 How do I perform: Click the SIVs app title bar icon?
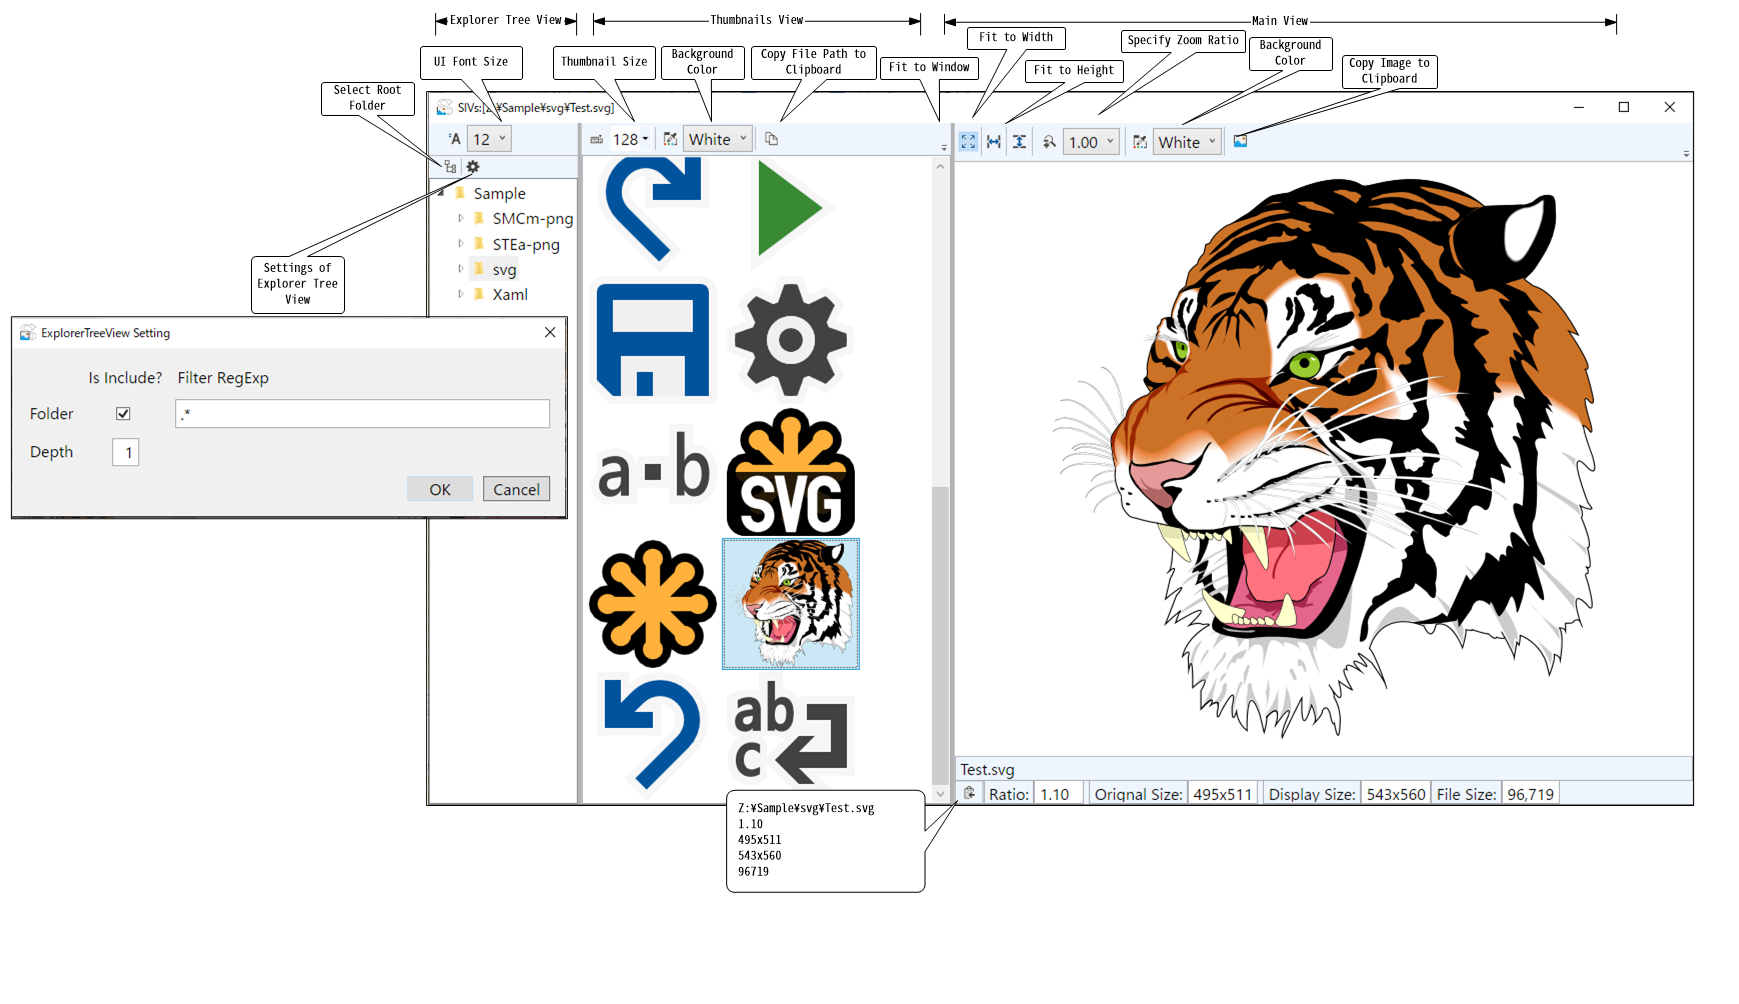coord(444,107)
